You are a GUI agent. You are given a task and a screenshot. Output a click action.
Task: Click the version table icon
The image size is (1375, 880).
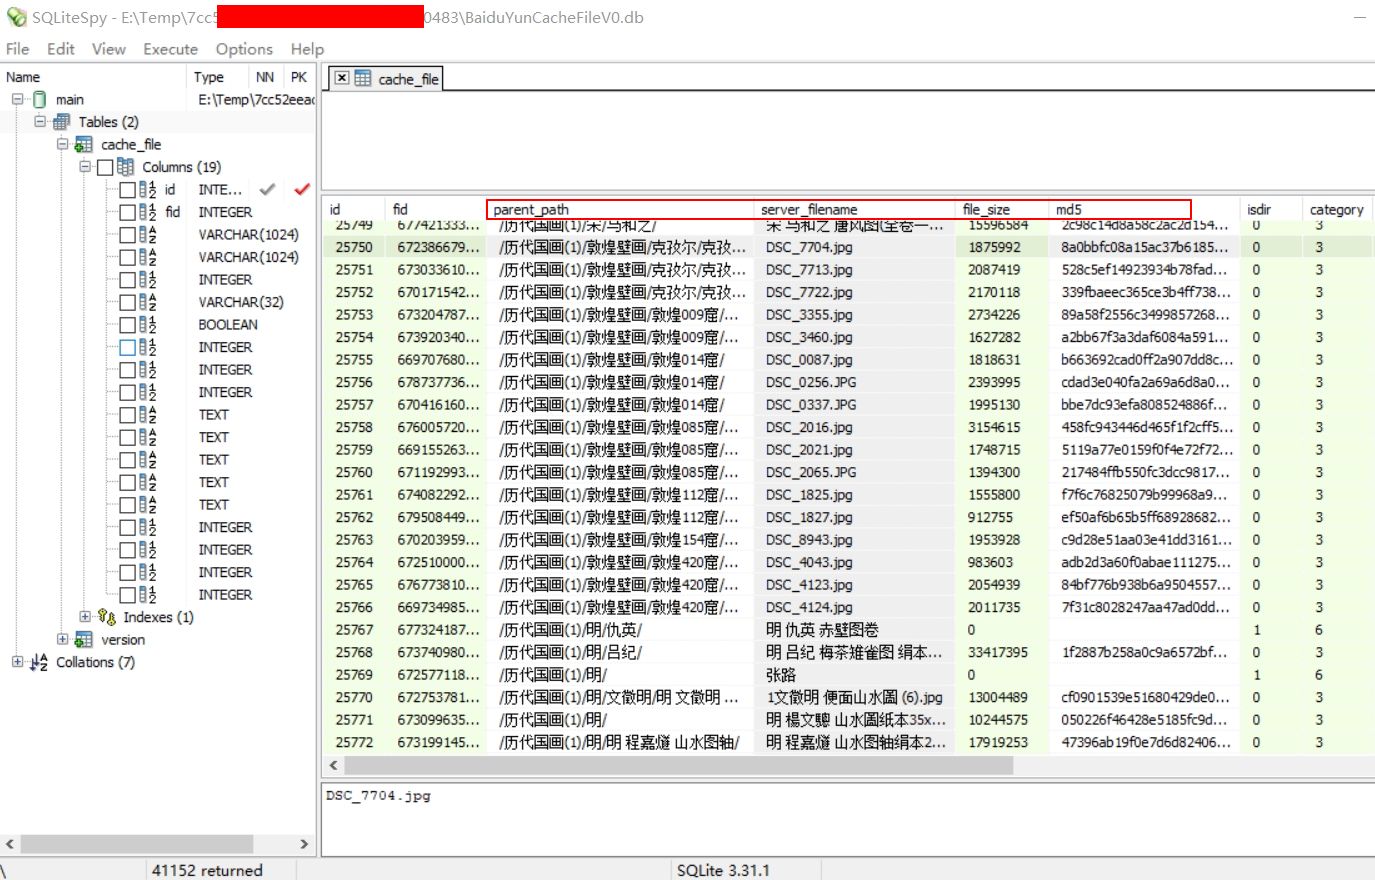tap(84, 640)
